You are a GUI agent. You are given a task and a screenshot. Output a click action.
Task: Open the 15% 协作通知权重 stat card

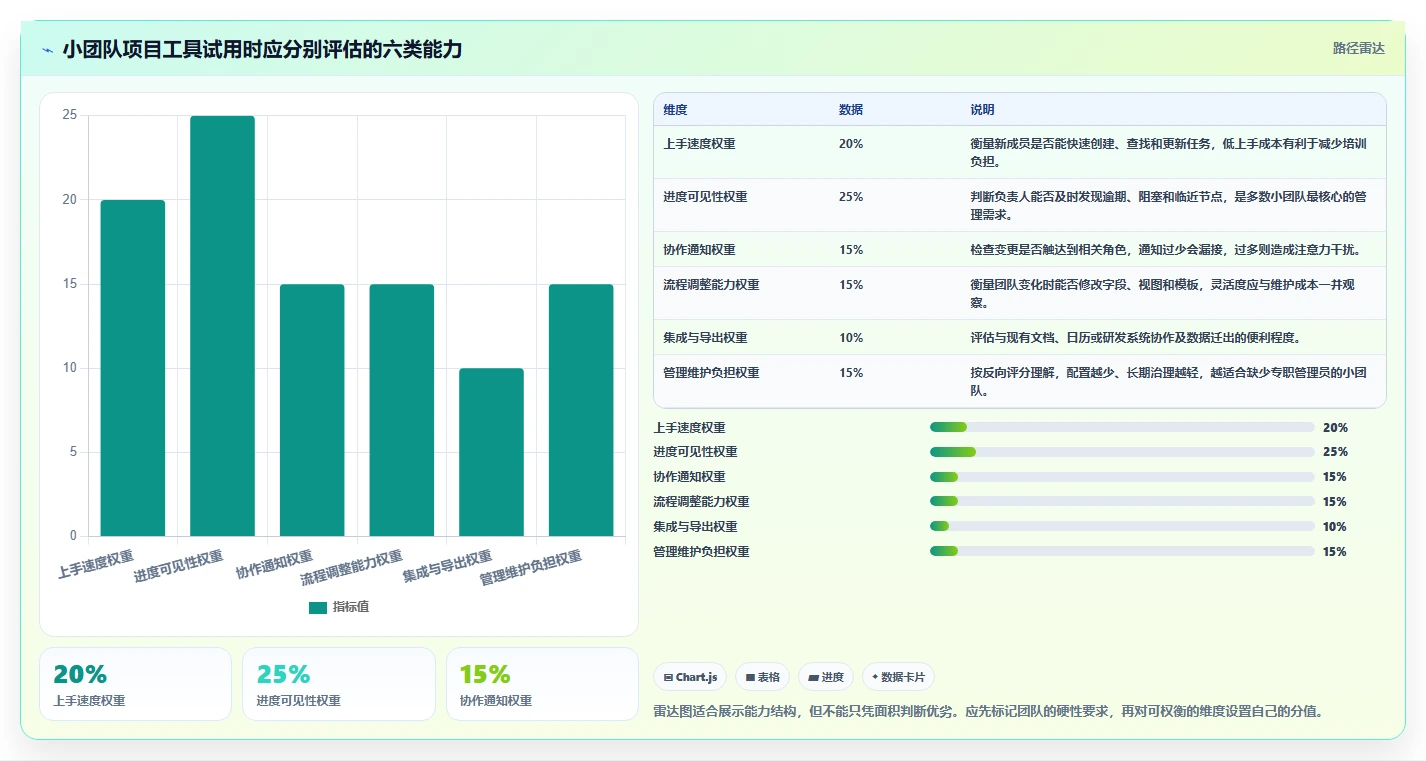pos(541,684)
